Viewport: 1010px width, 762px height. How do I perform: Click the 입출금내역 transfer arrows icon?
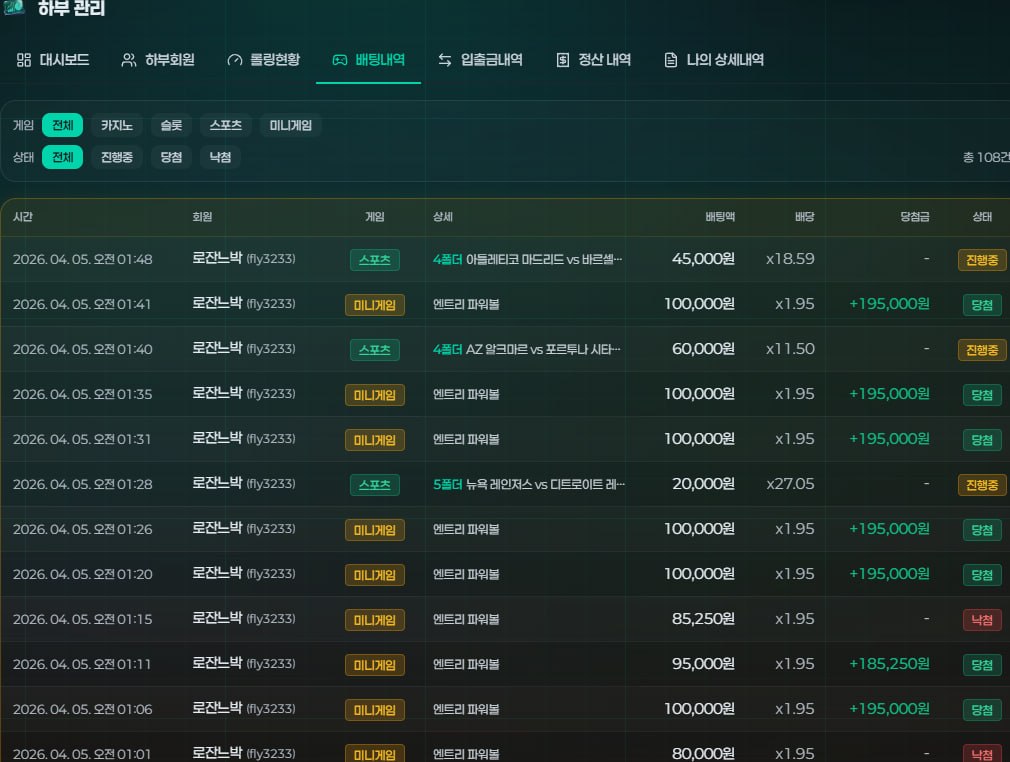tap(445, 60)
